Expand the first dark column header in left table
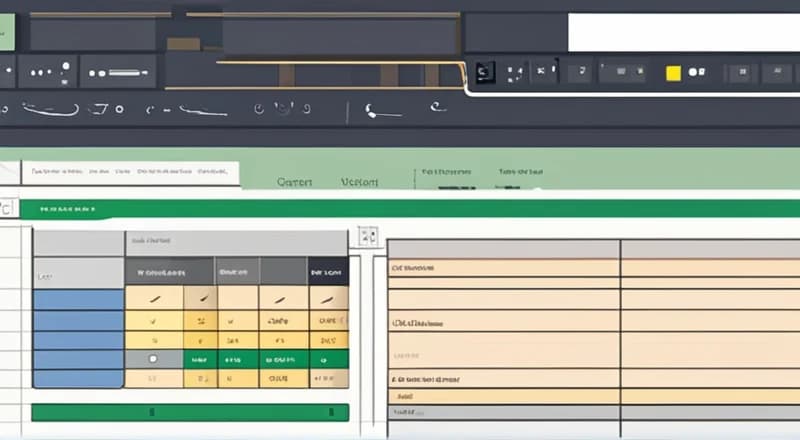The image size is (800, 440). point(168,271)
